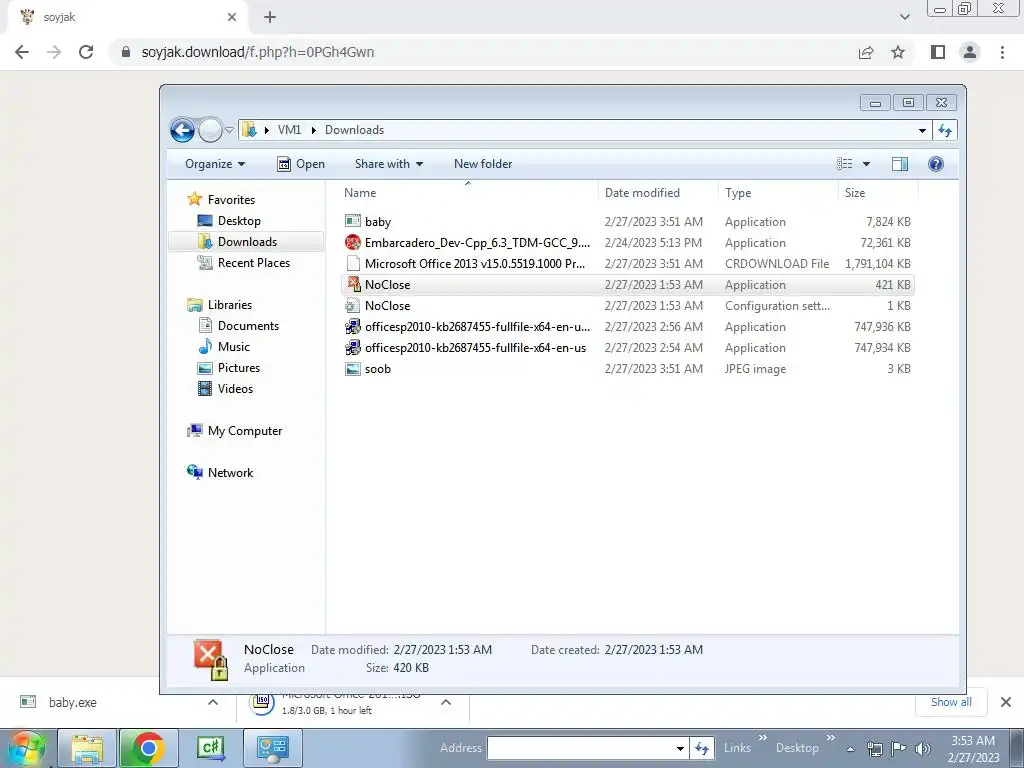This screenshot has height=768, width=1024.
Task: Change your view icon in Explorer
Action: [x=844, y=164]
